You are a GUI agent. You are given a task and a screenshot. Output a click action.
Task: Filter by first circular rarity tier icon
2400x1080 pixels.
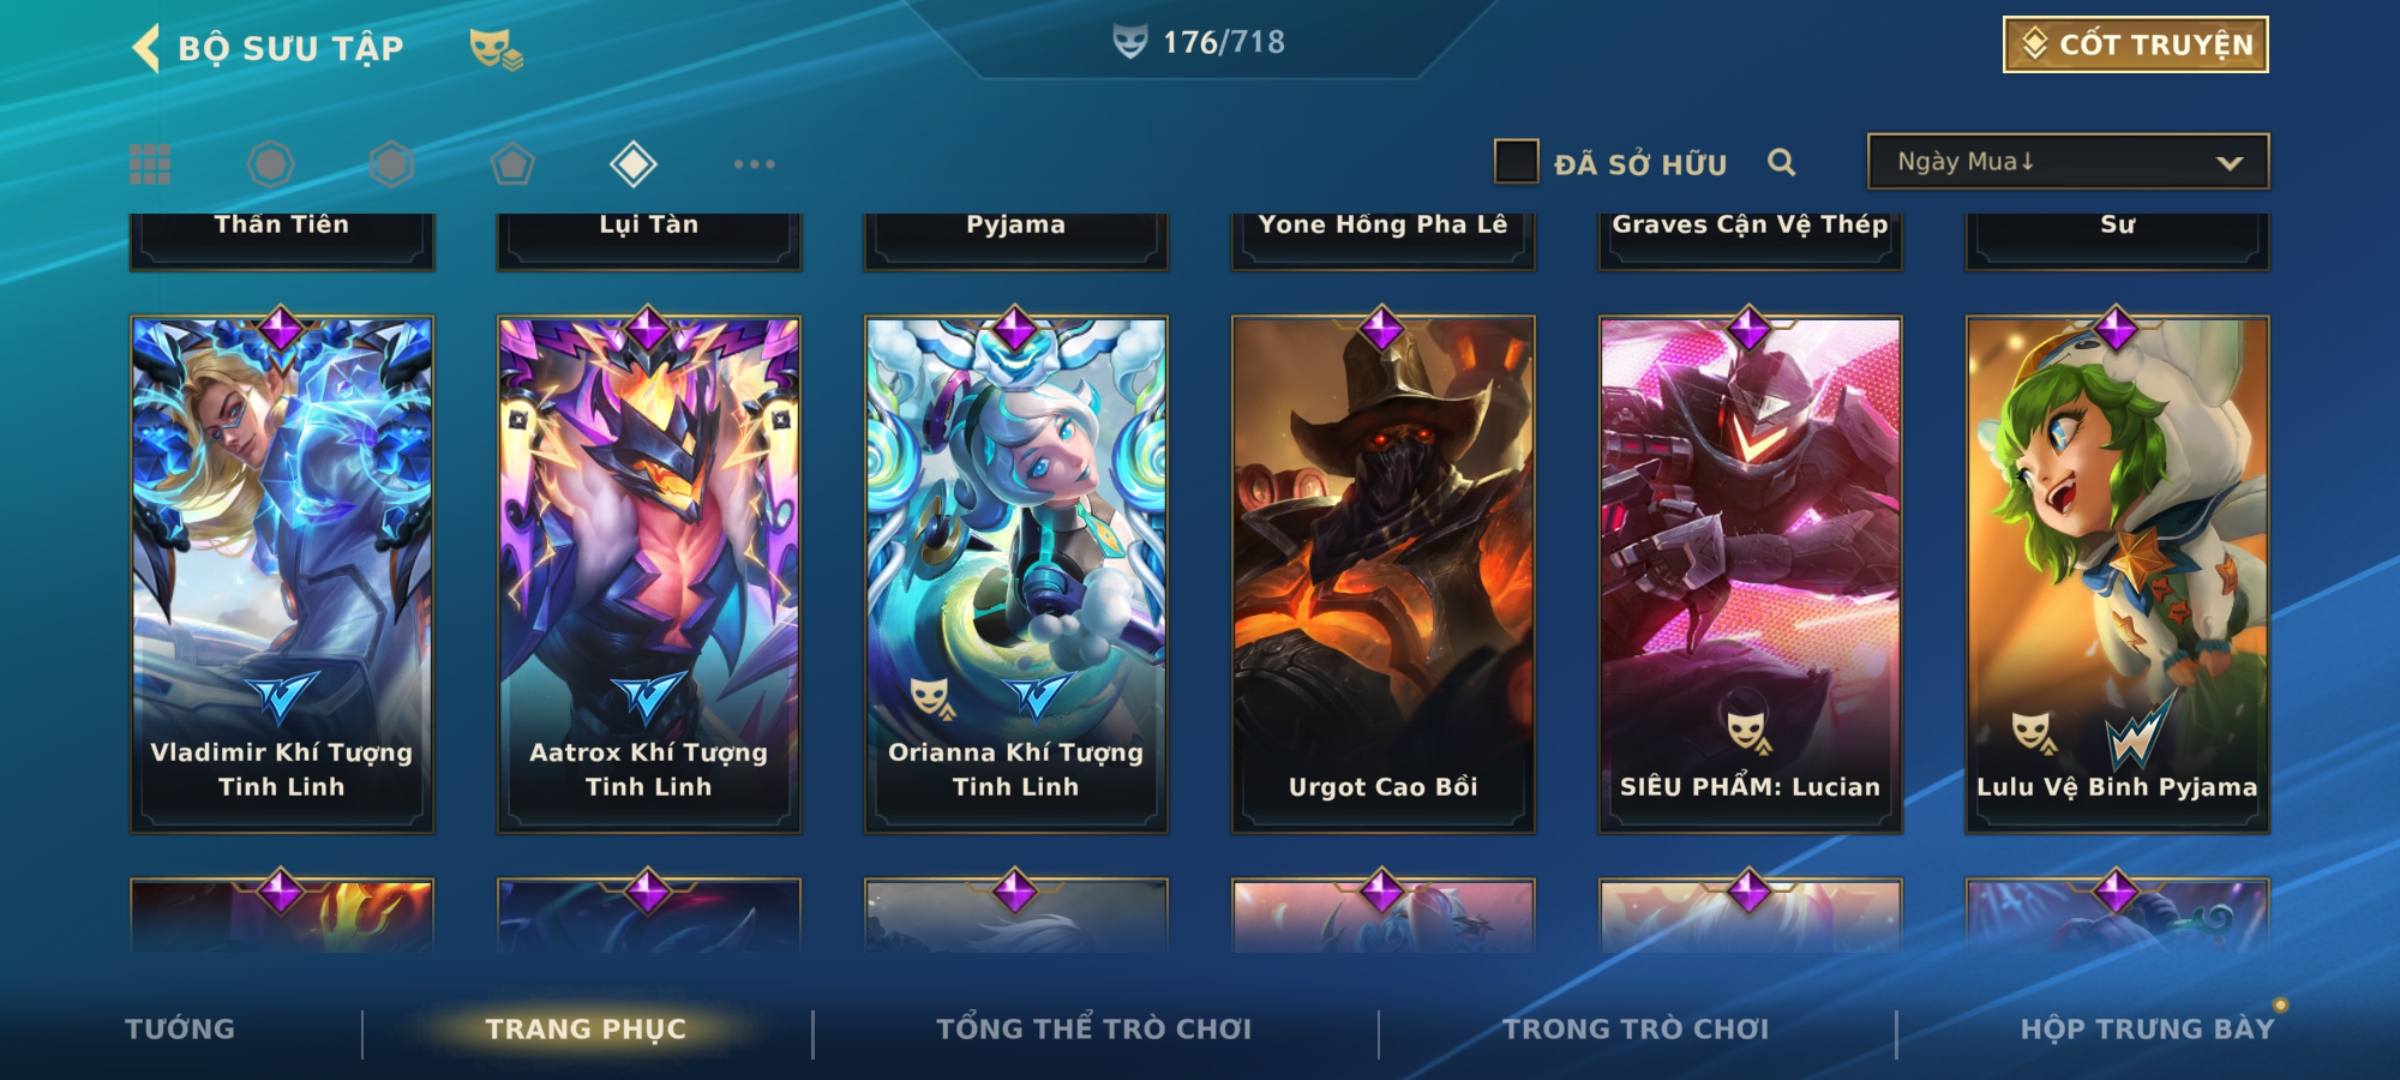271,164
